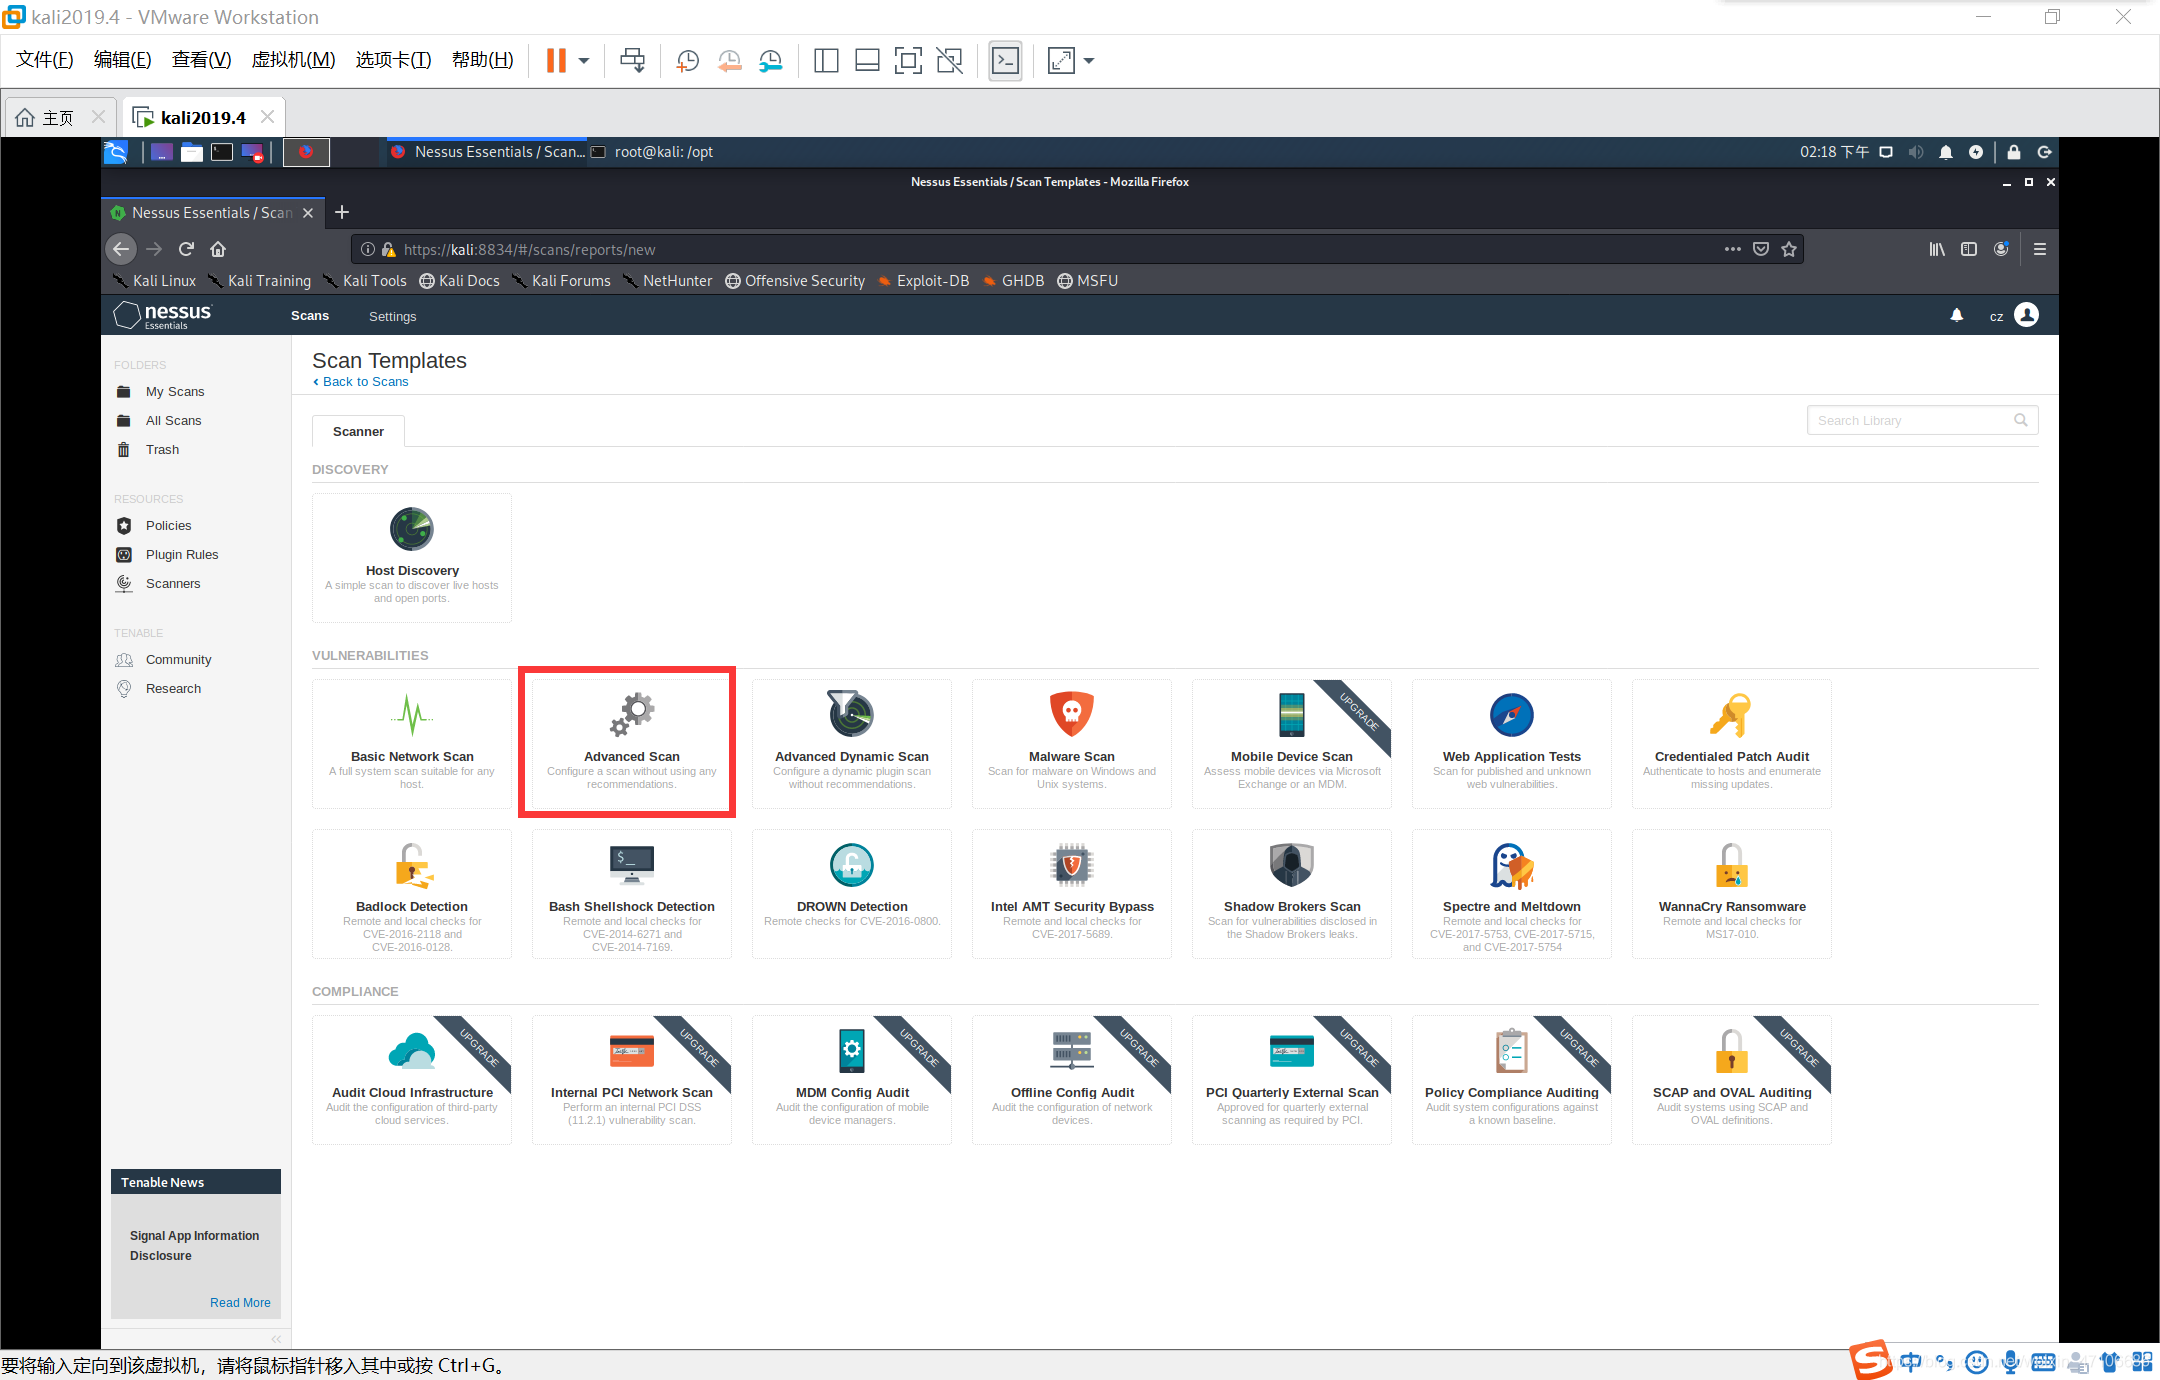2160x1380 pixels.
Task: Bookmark page with the star icon
Action: pos(1789,249)
